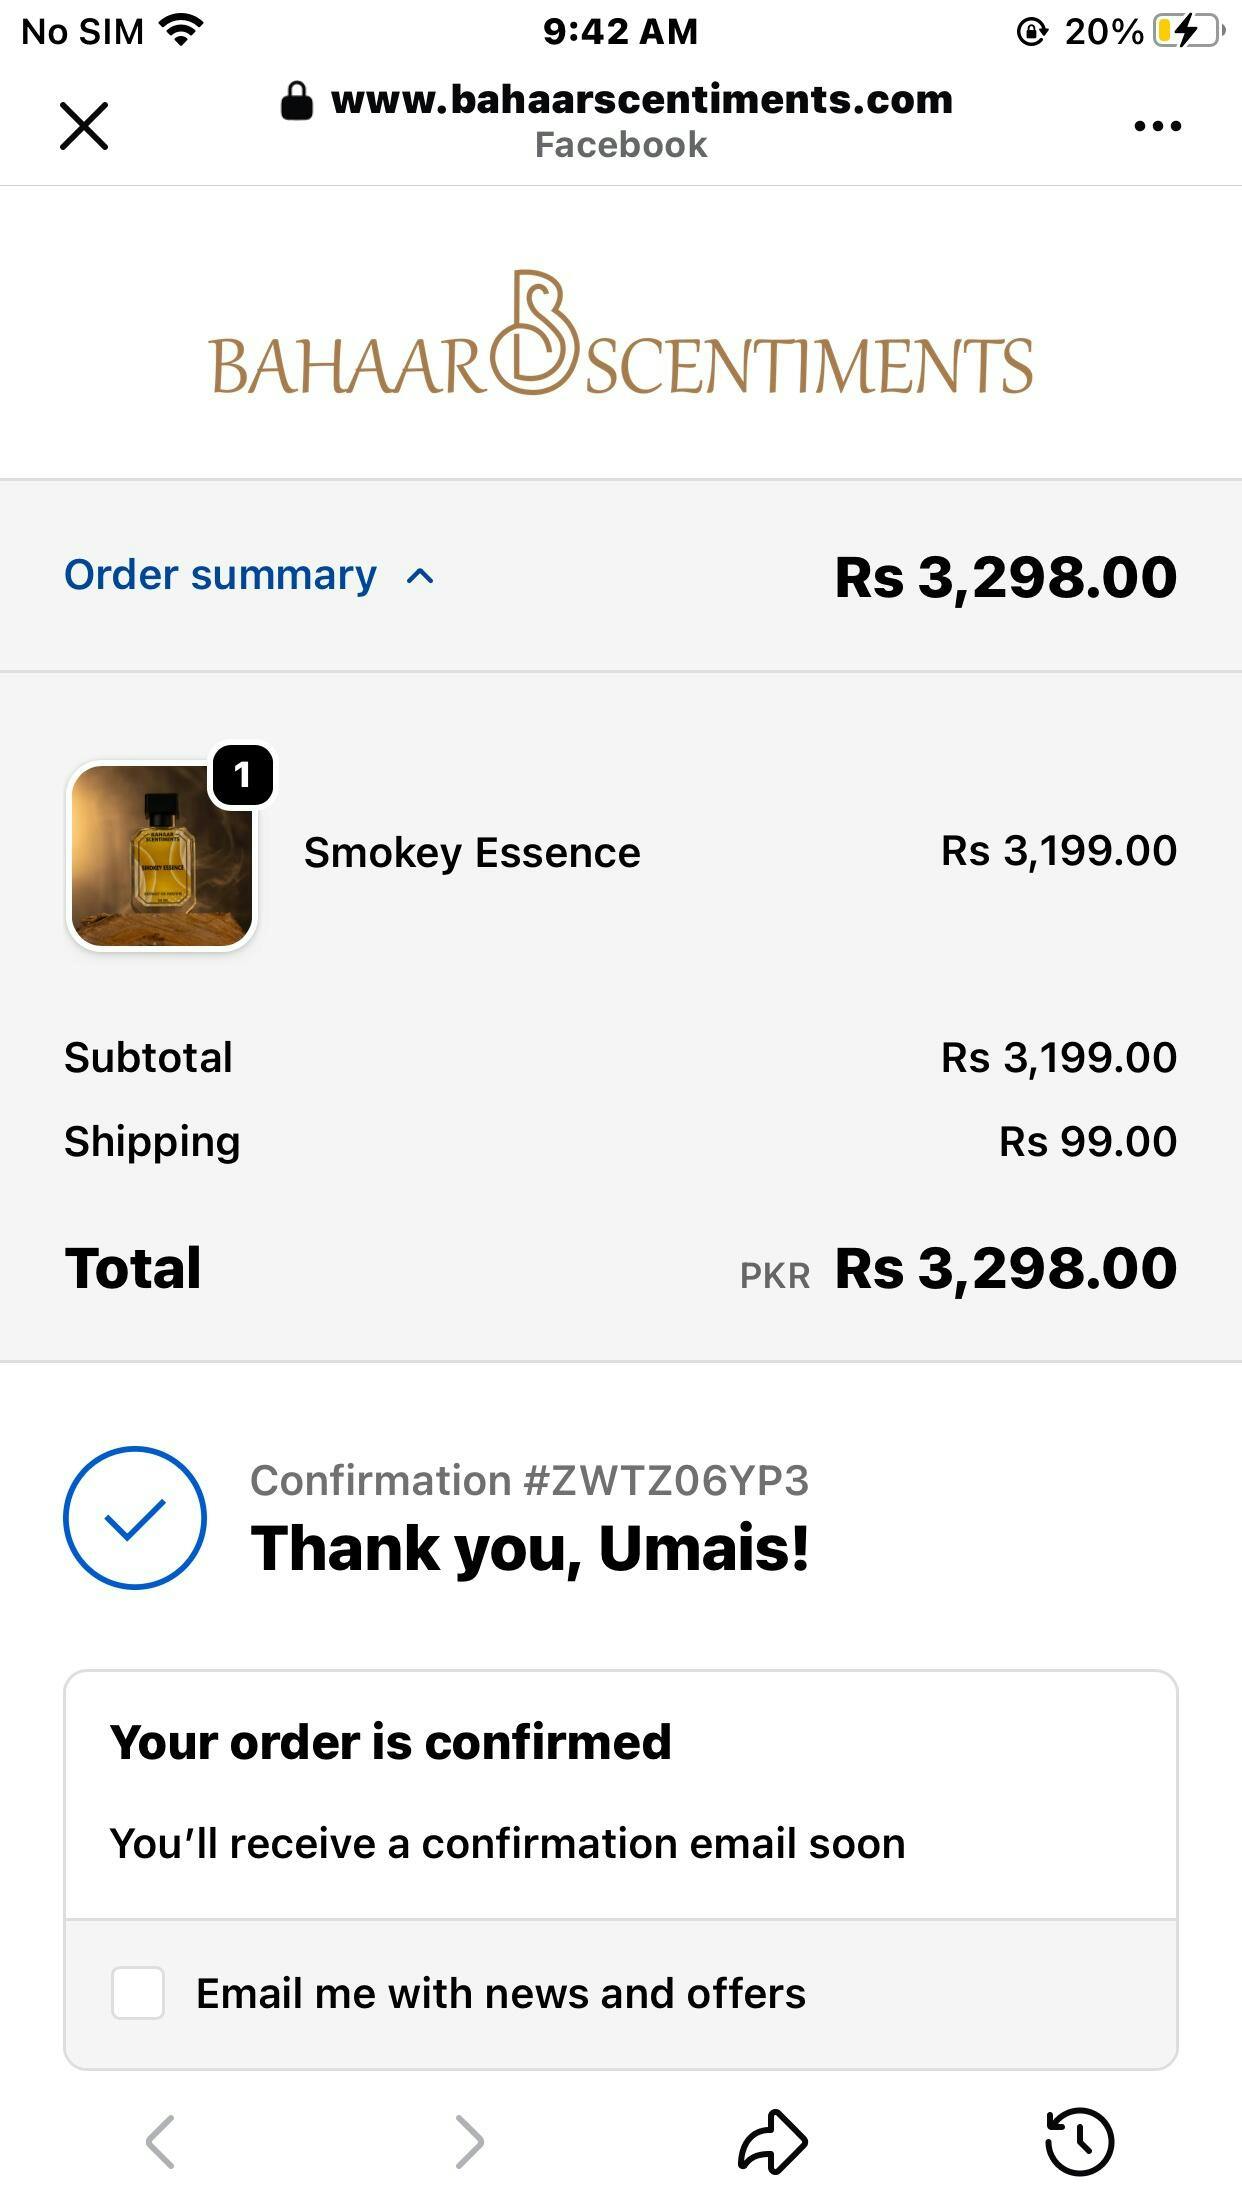
Task: Go back using the browser back arrow
Action: (160, 2141)
